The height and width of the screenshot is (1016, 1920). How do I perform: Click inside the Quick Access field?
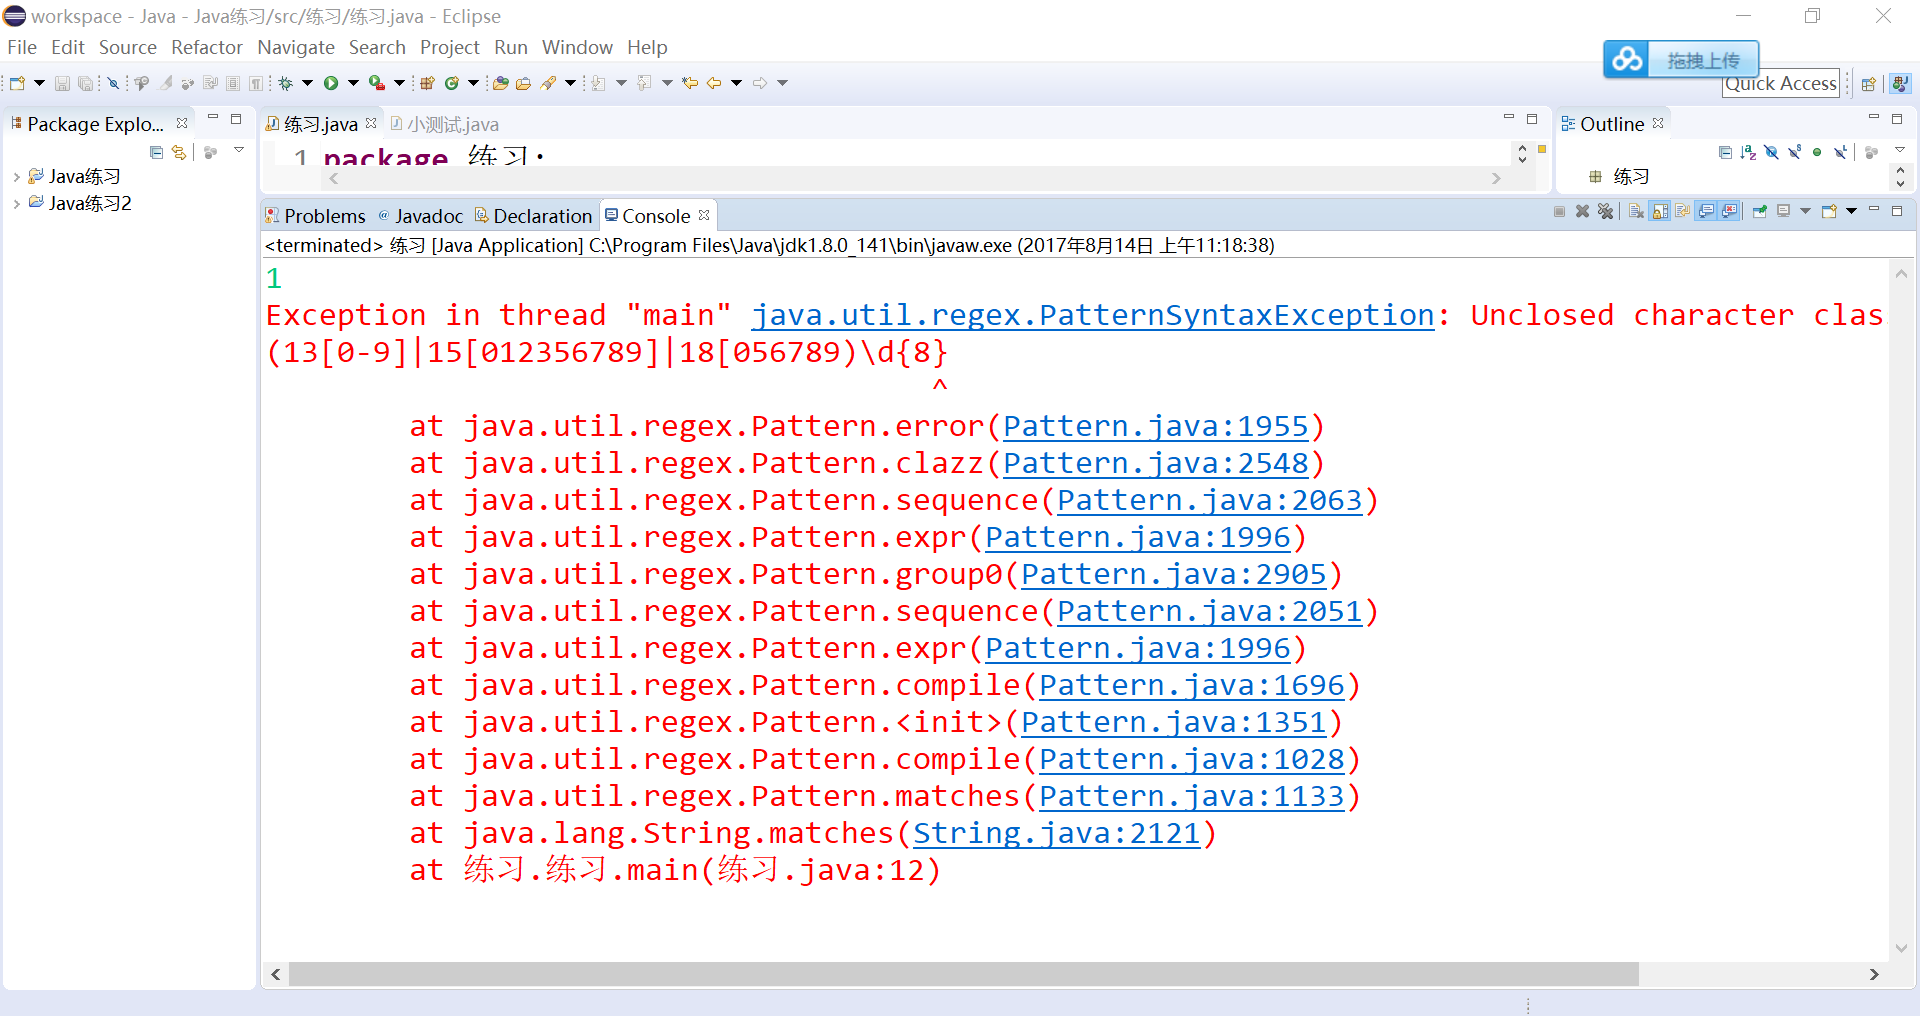(1780, 84)
